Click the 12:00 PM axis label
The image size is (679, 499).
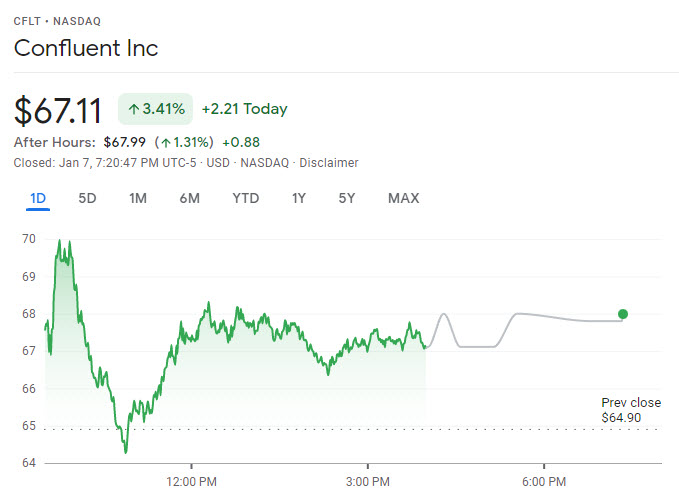click(x=191, y=482)
